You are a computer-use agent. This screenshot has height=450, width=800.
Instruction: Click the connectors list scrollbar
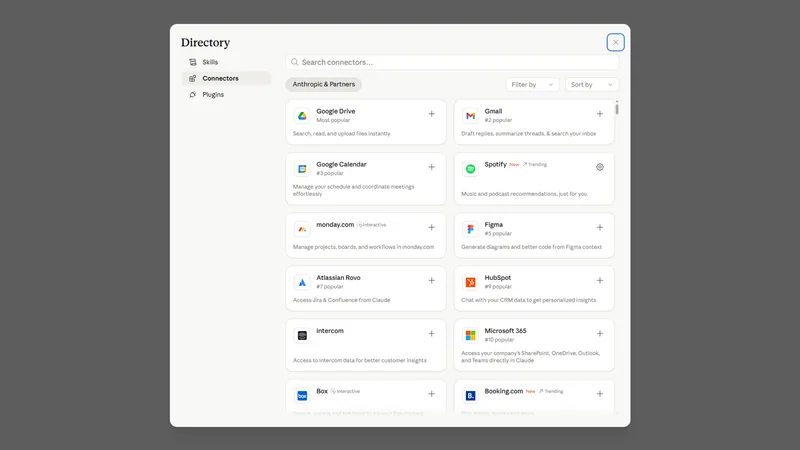[617, 108]
